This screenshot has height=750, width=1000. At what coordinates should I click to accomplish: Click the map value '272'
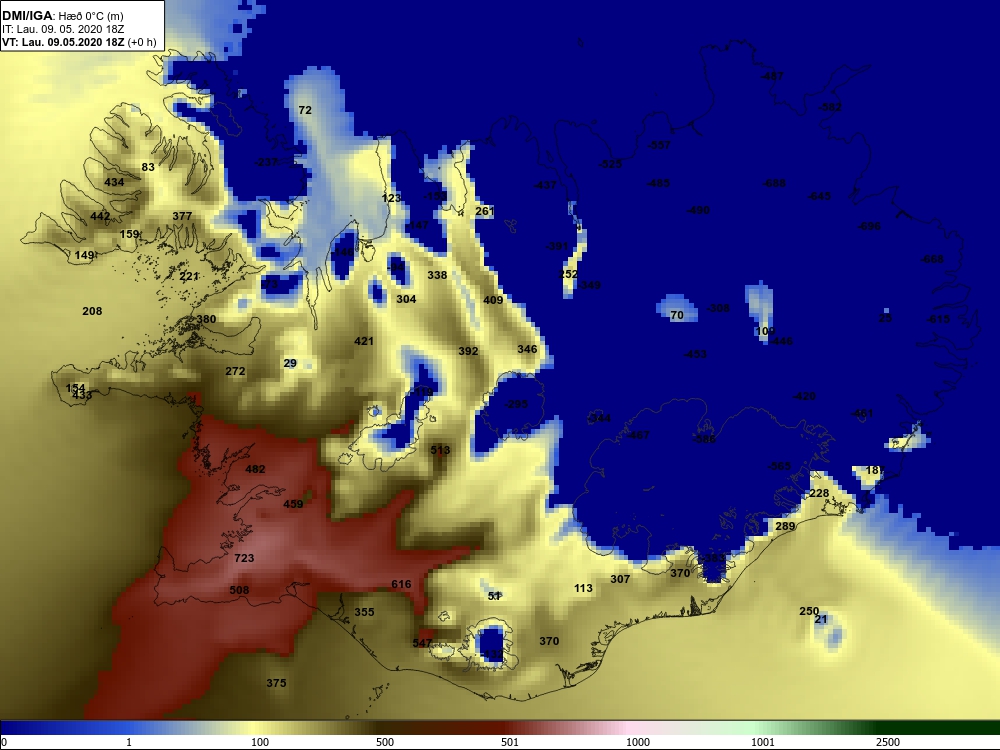(235, 371)
